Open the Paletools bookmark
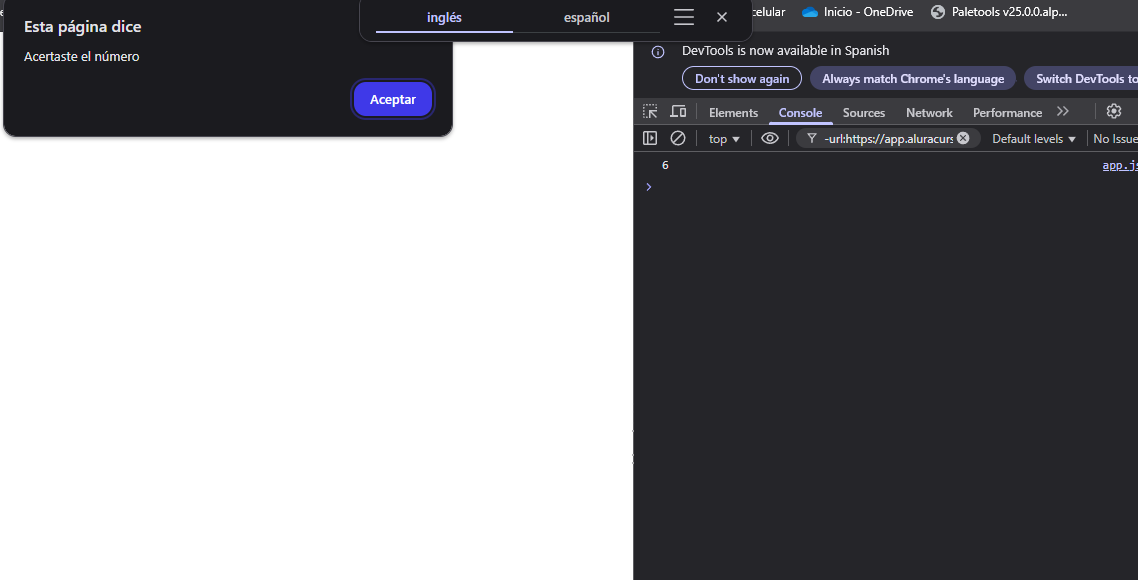This screenshot has height=580, width=1138. (999, 12)
